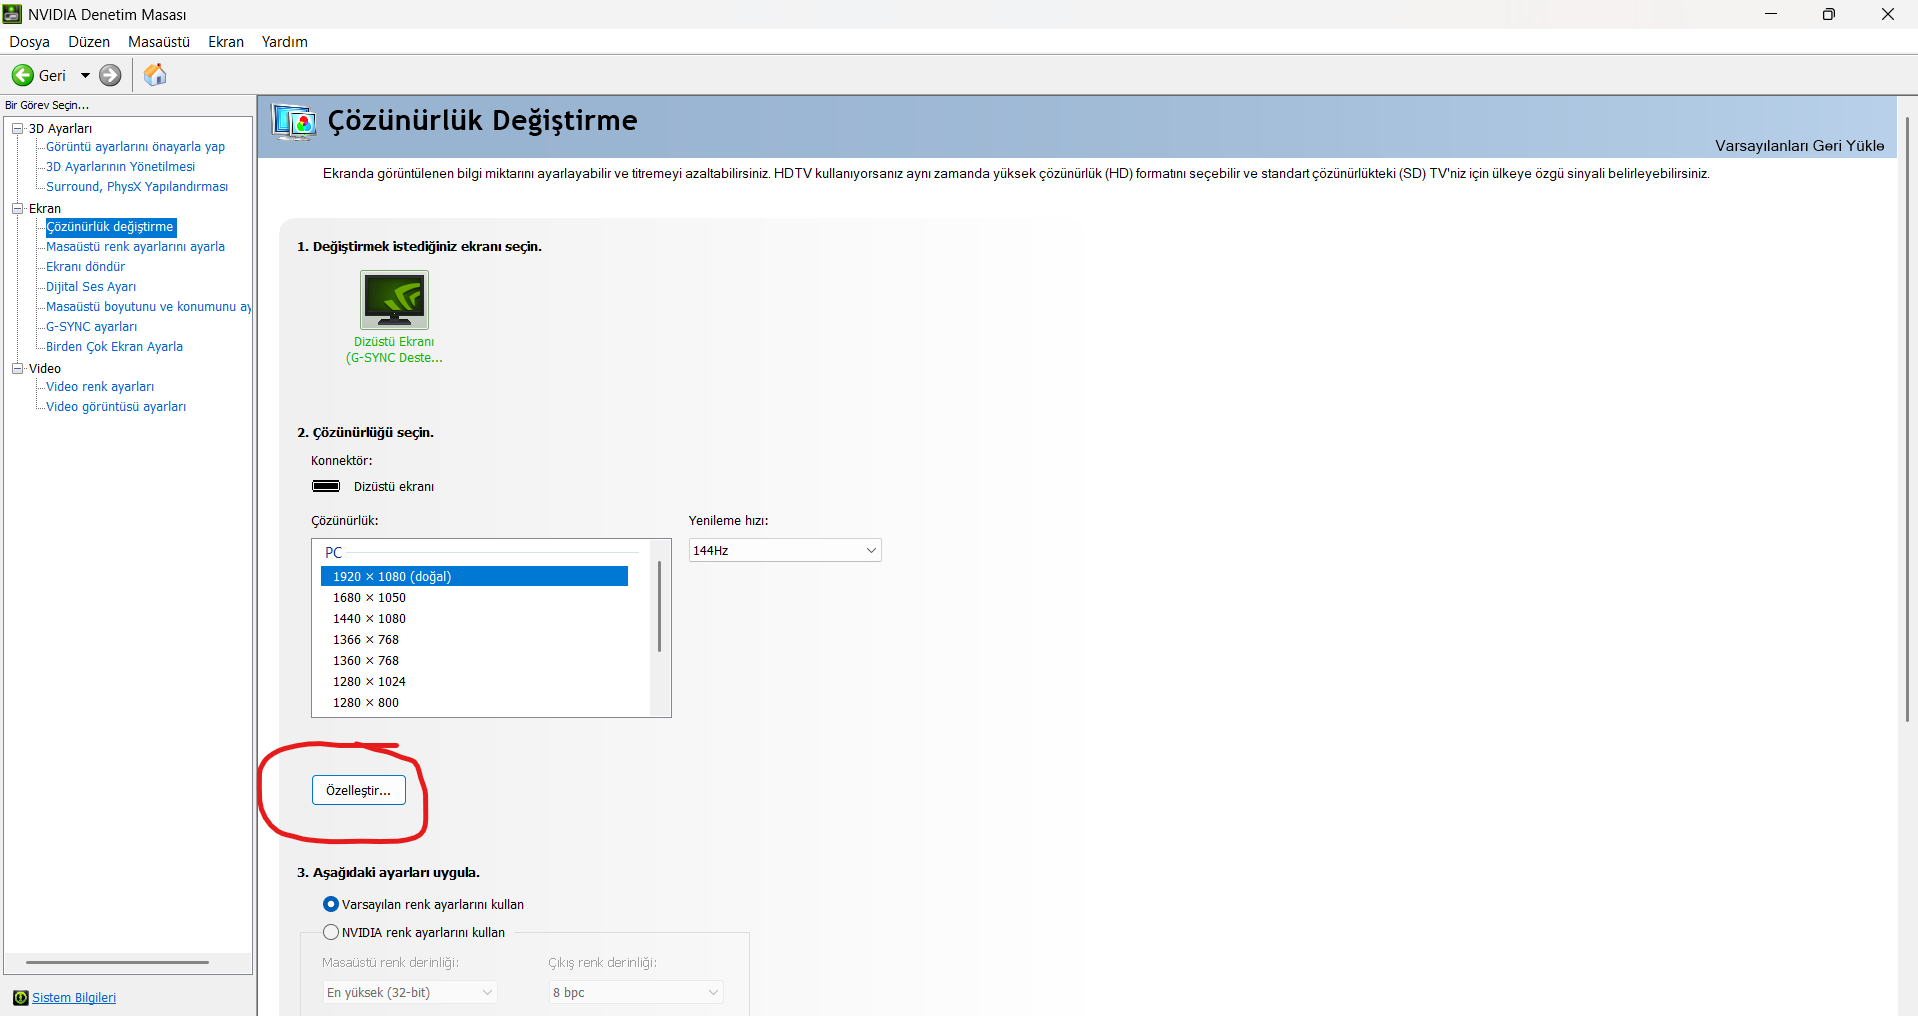1918x1016 pixels.
Task: Open the Düzen menu
Action: coord(89,42)
